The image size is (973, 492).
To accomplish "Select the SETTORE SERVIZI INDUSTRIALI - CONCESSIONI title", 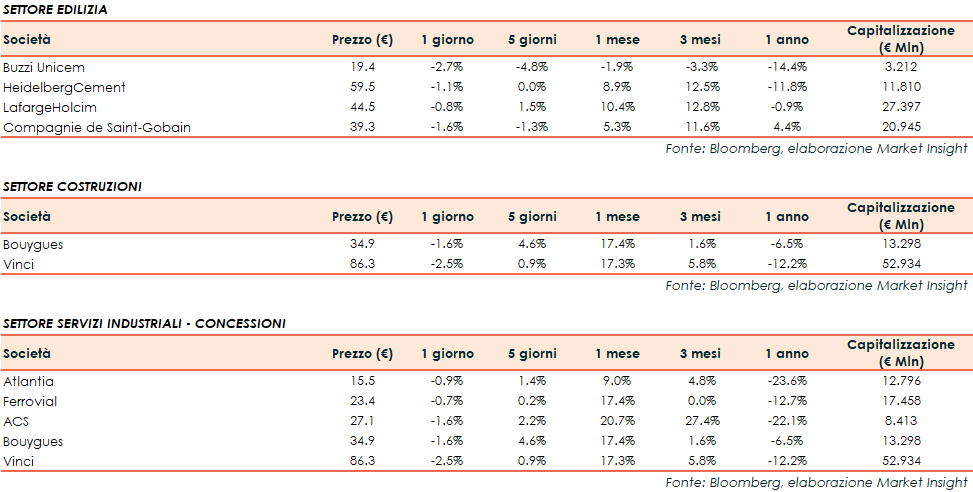I will (x=144, y=323).
